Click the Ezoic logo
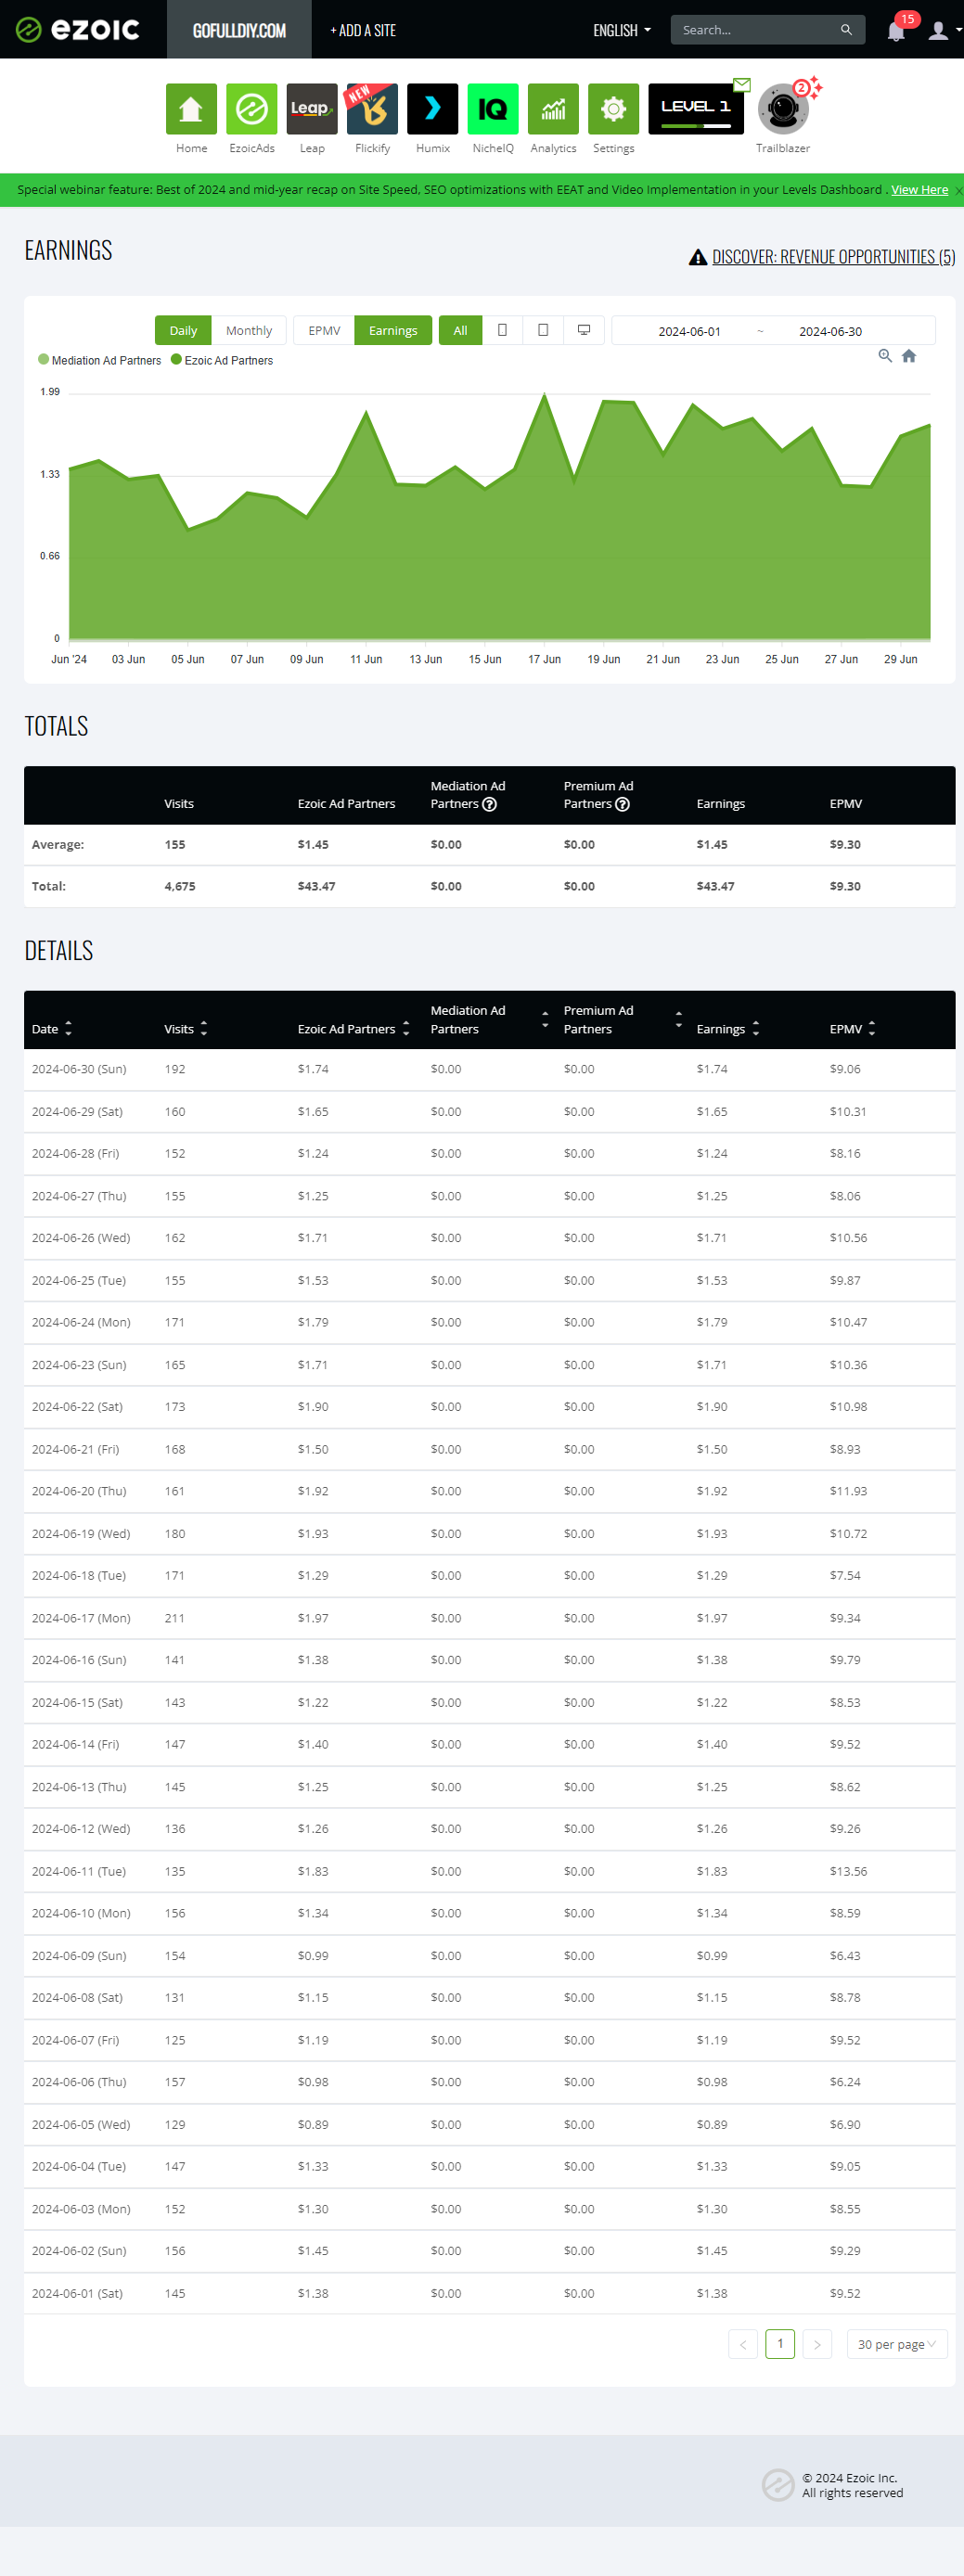Image resolution: width=964 pixels, height=2576 pixels. click(77, 30)
